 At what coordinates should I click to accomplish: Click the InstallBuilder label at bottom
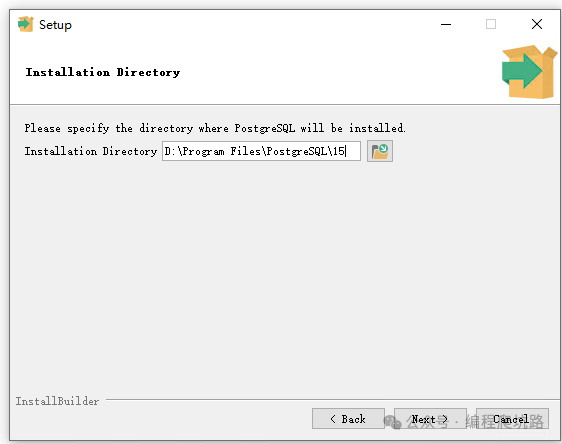pyautogui.click(x=57, y=401)
